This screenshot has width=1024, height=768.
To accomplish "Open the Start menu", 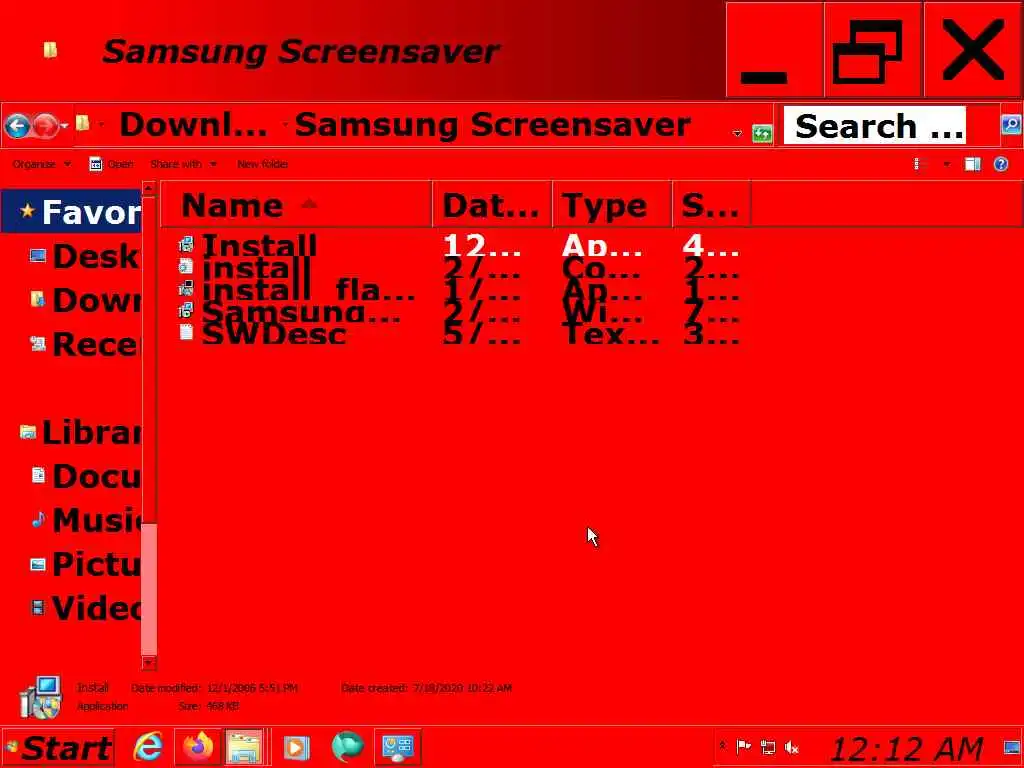I will pos(57,748).
